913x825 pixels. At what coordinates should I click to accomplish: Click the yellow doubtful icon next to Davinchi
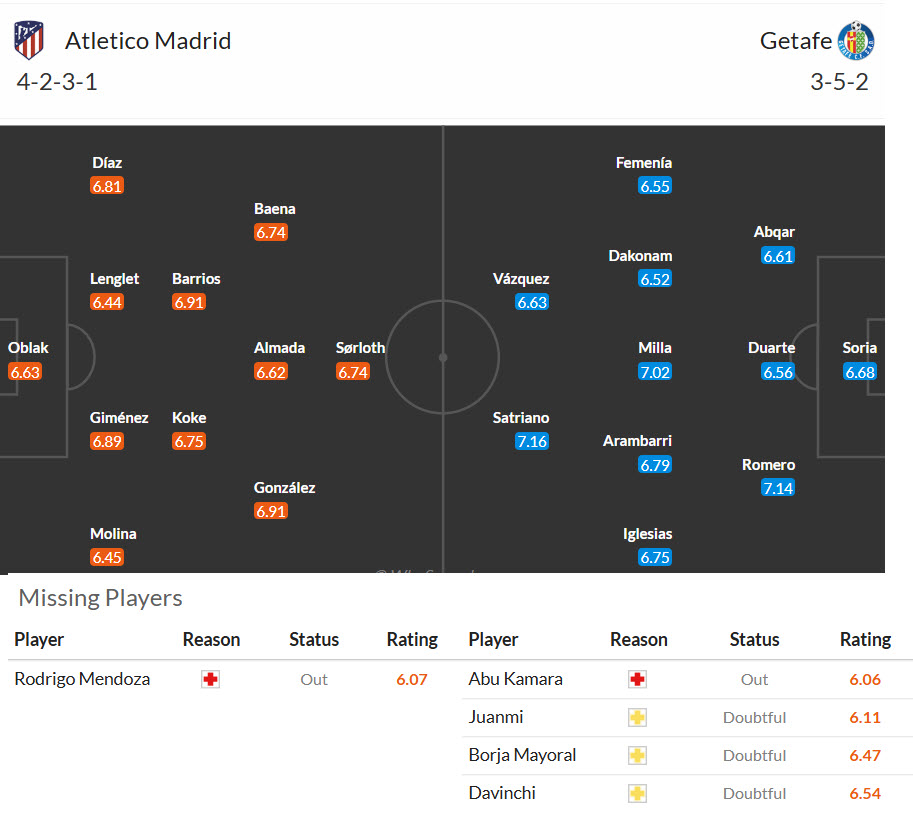point(638,793)
